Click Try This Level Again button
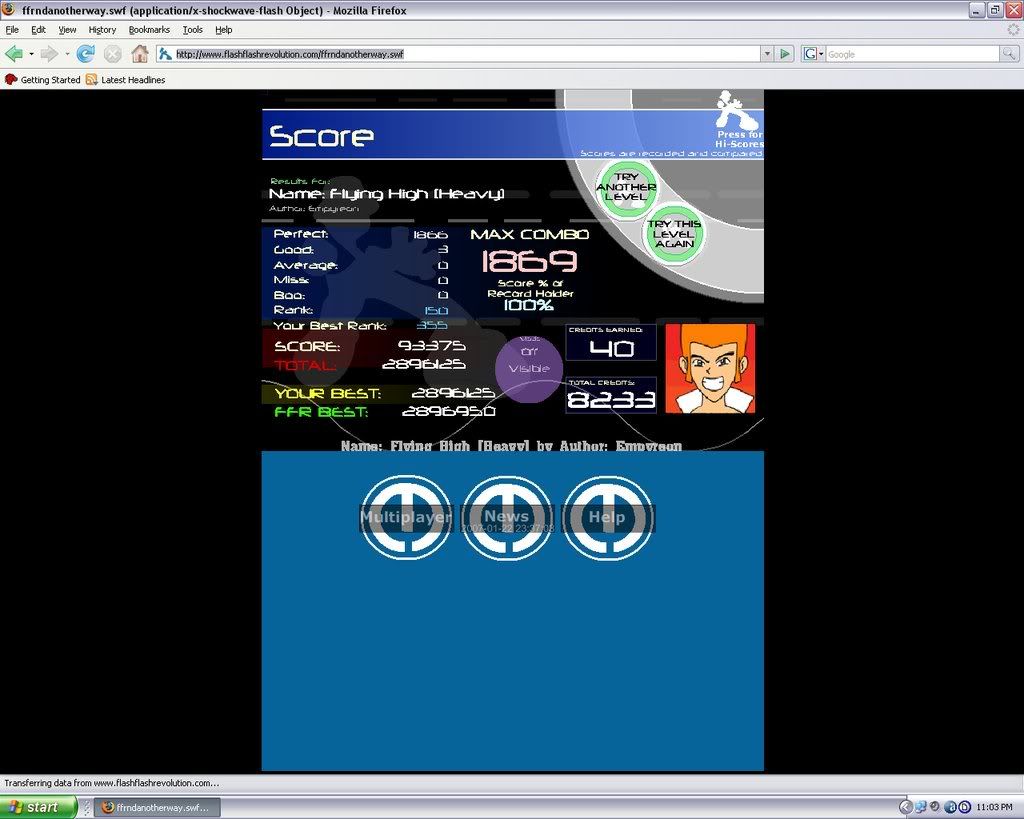1024x819 pixels. (x=674, y=235)
